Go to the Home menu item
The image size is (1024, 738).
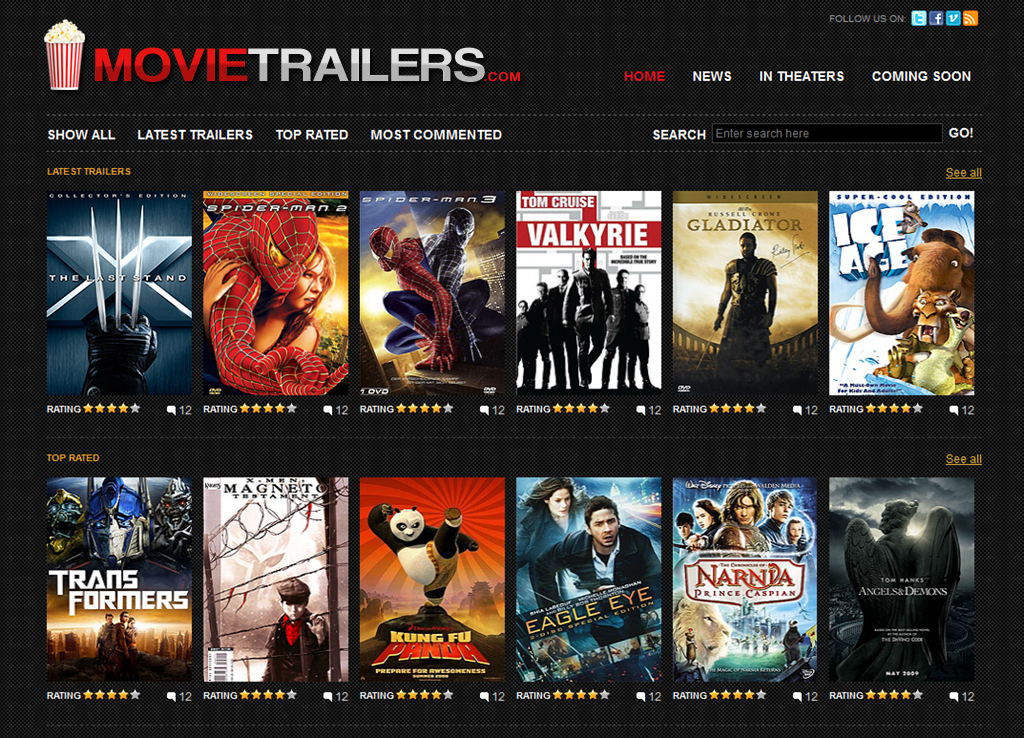tap(644, 76)
